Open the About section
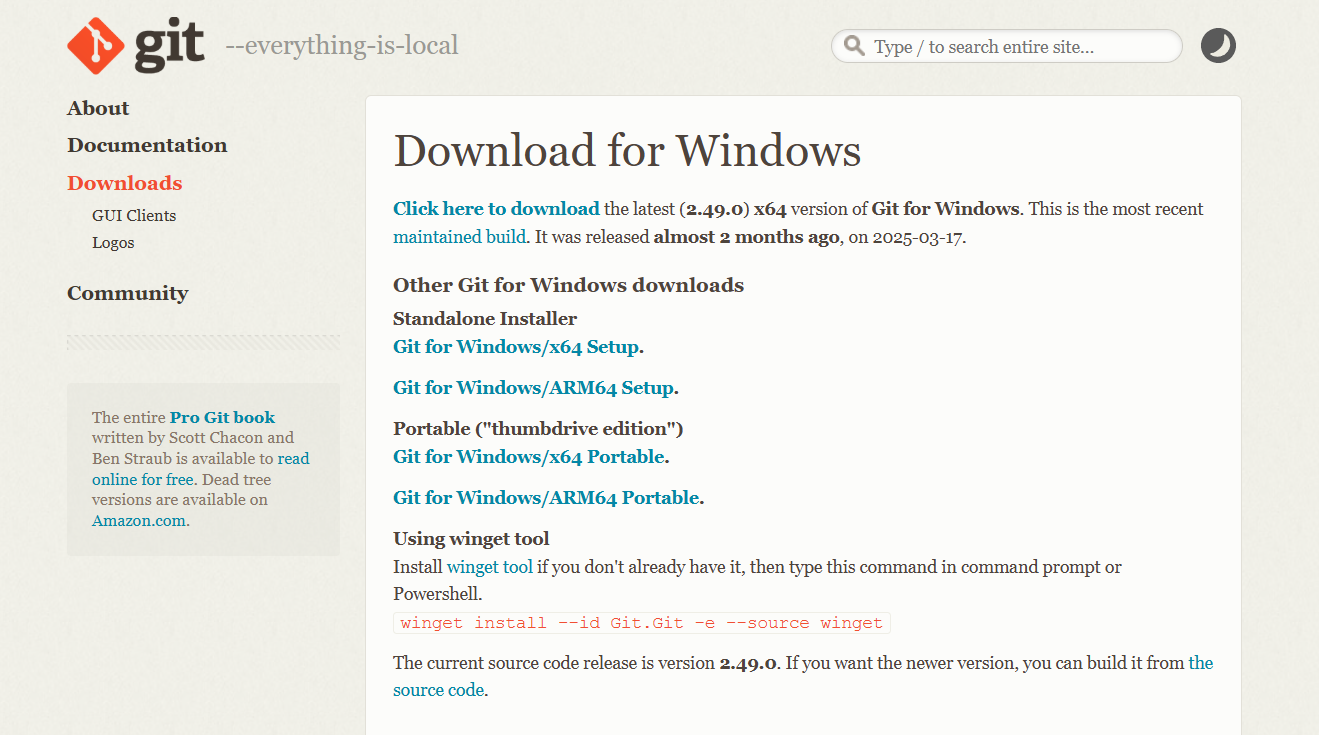The image size is (1319, 735). (x=98, y=108)
